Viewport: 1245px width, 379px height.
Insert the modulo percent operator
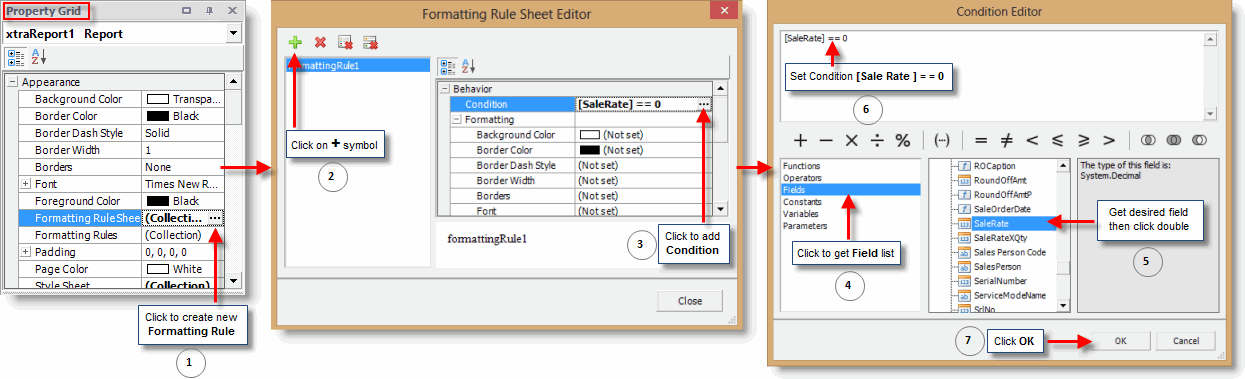pyautogui.click(x=902, y=139)
